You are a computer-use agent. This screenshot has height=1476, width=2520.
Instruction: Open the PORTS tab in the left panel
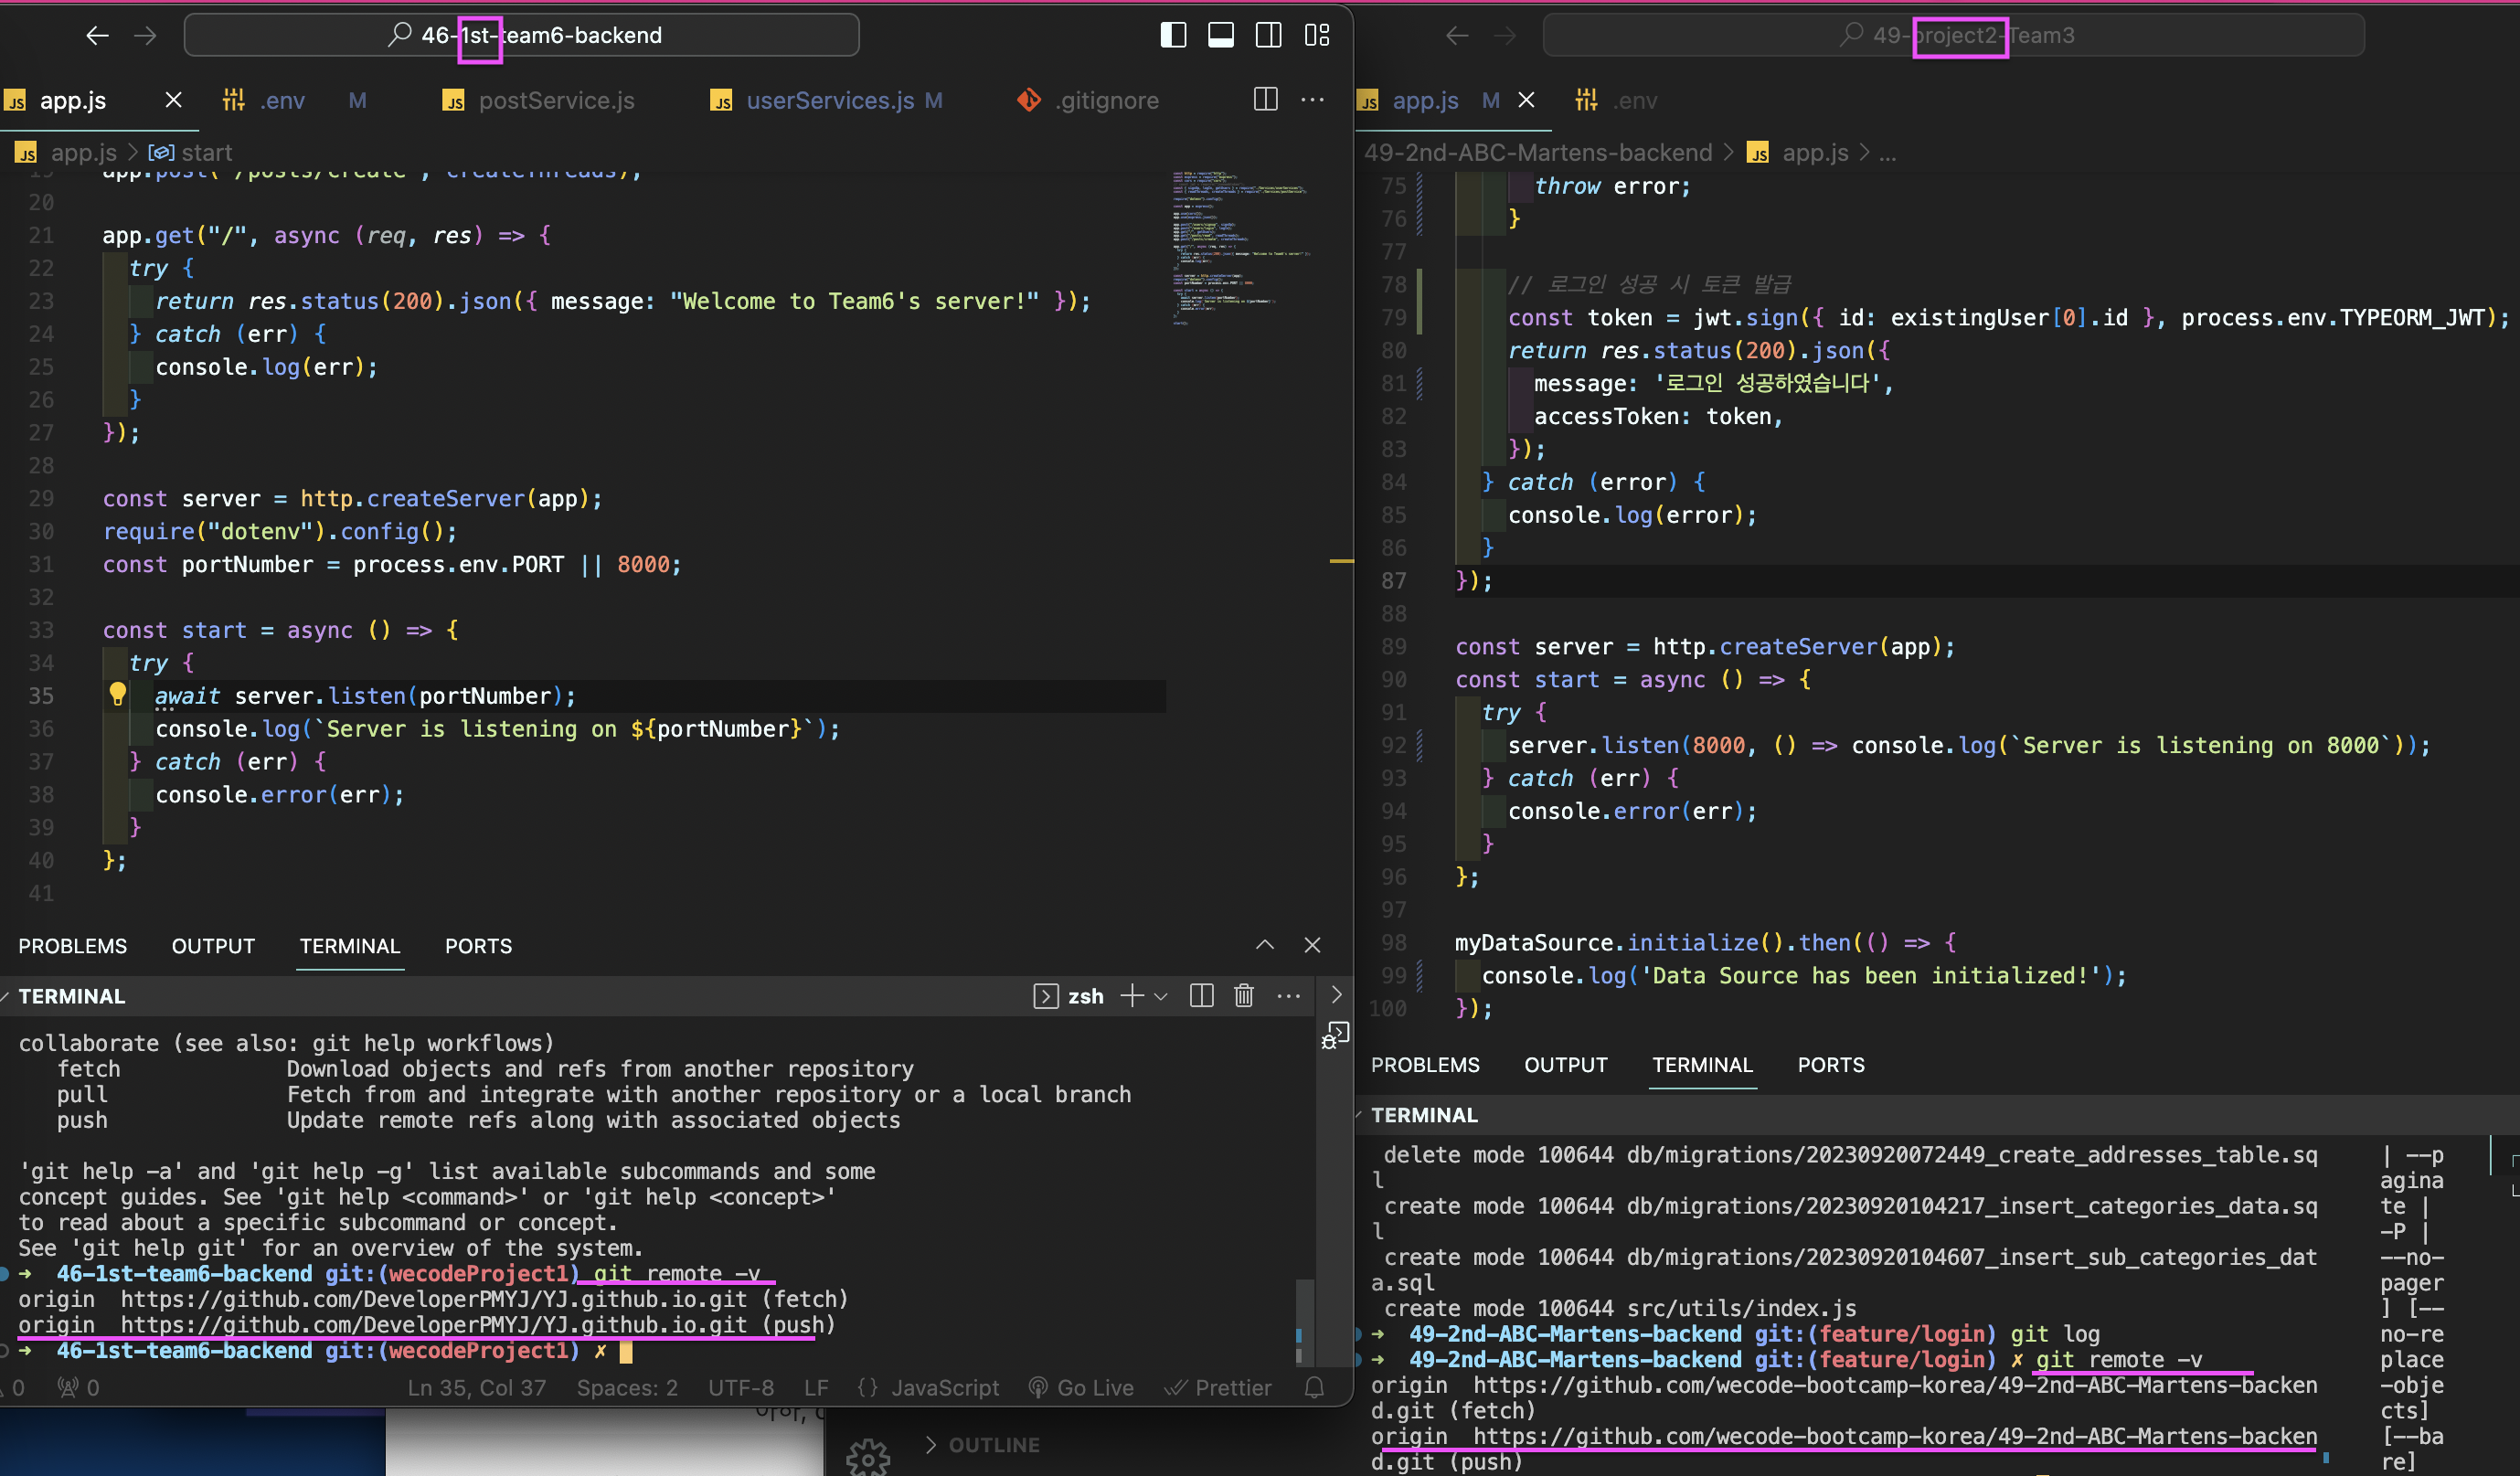click(x=478, y=946)
